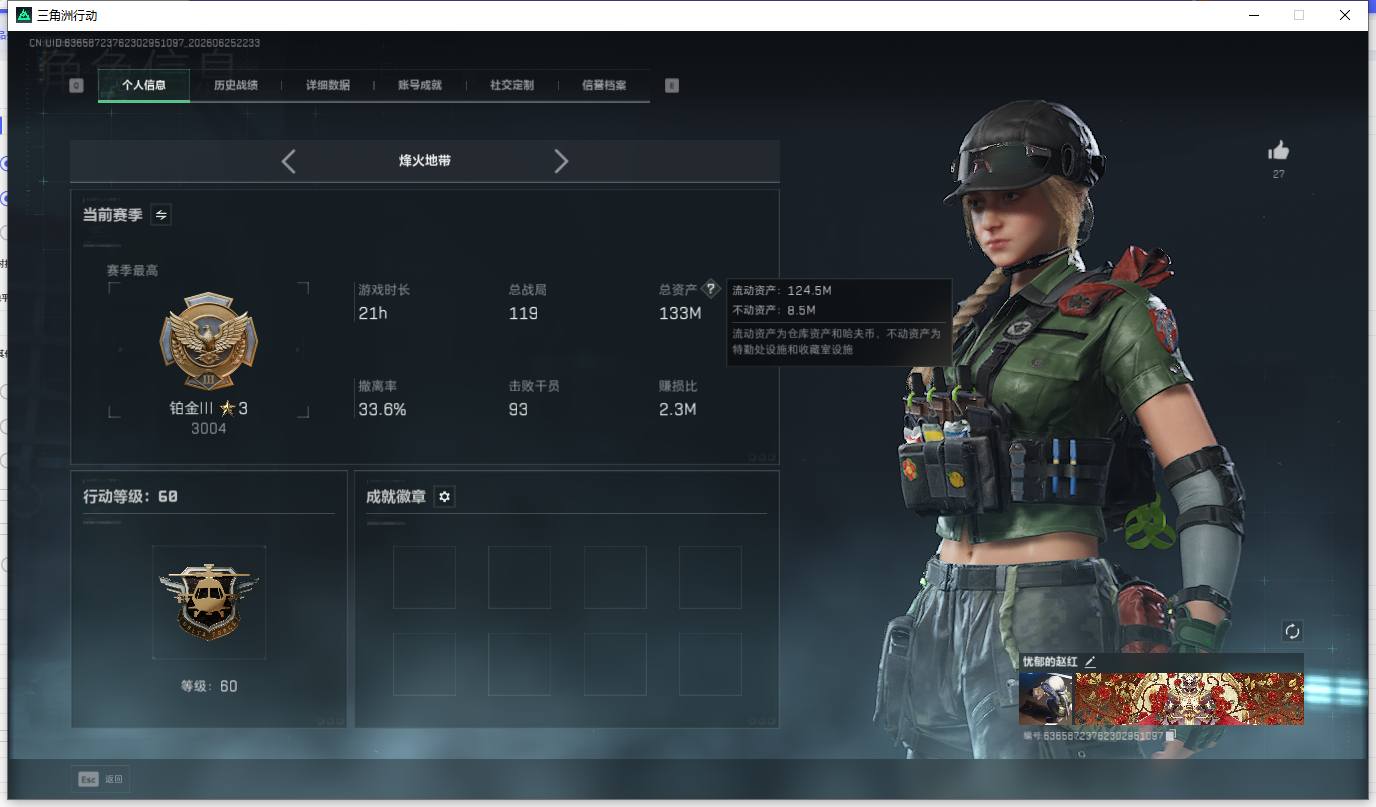The image size is (1376, 807).
Task: Select the first empty achievement badge slot
Action: point(424,577)
